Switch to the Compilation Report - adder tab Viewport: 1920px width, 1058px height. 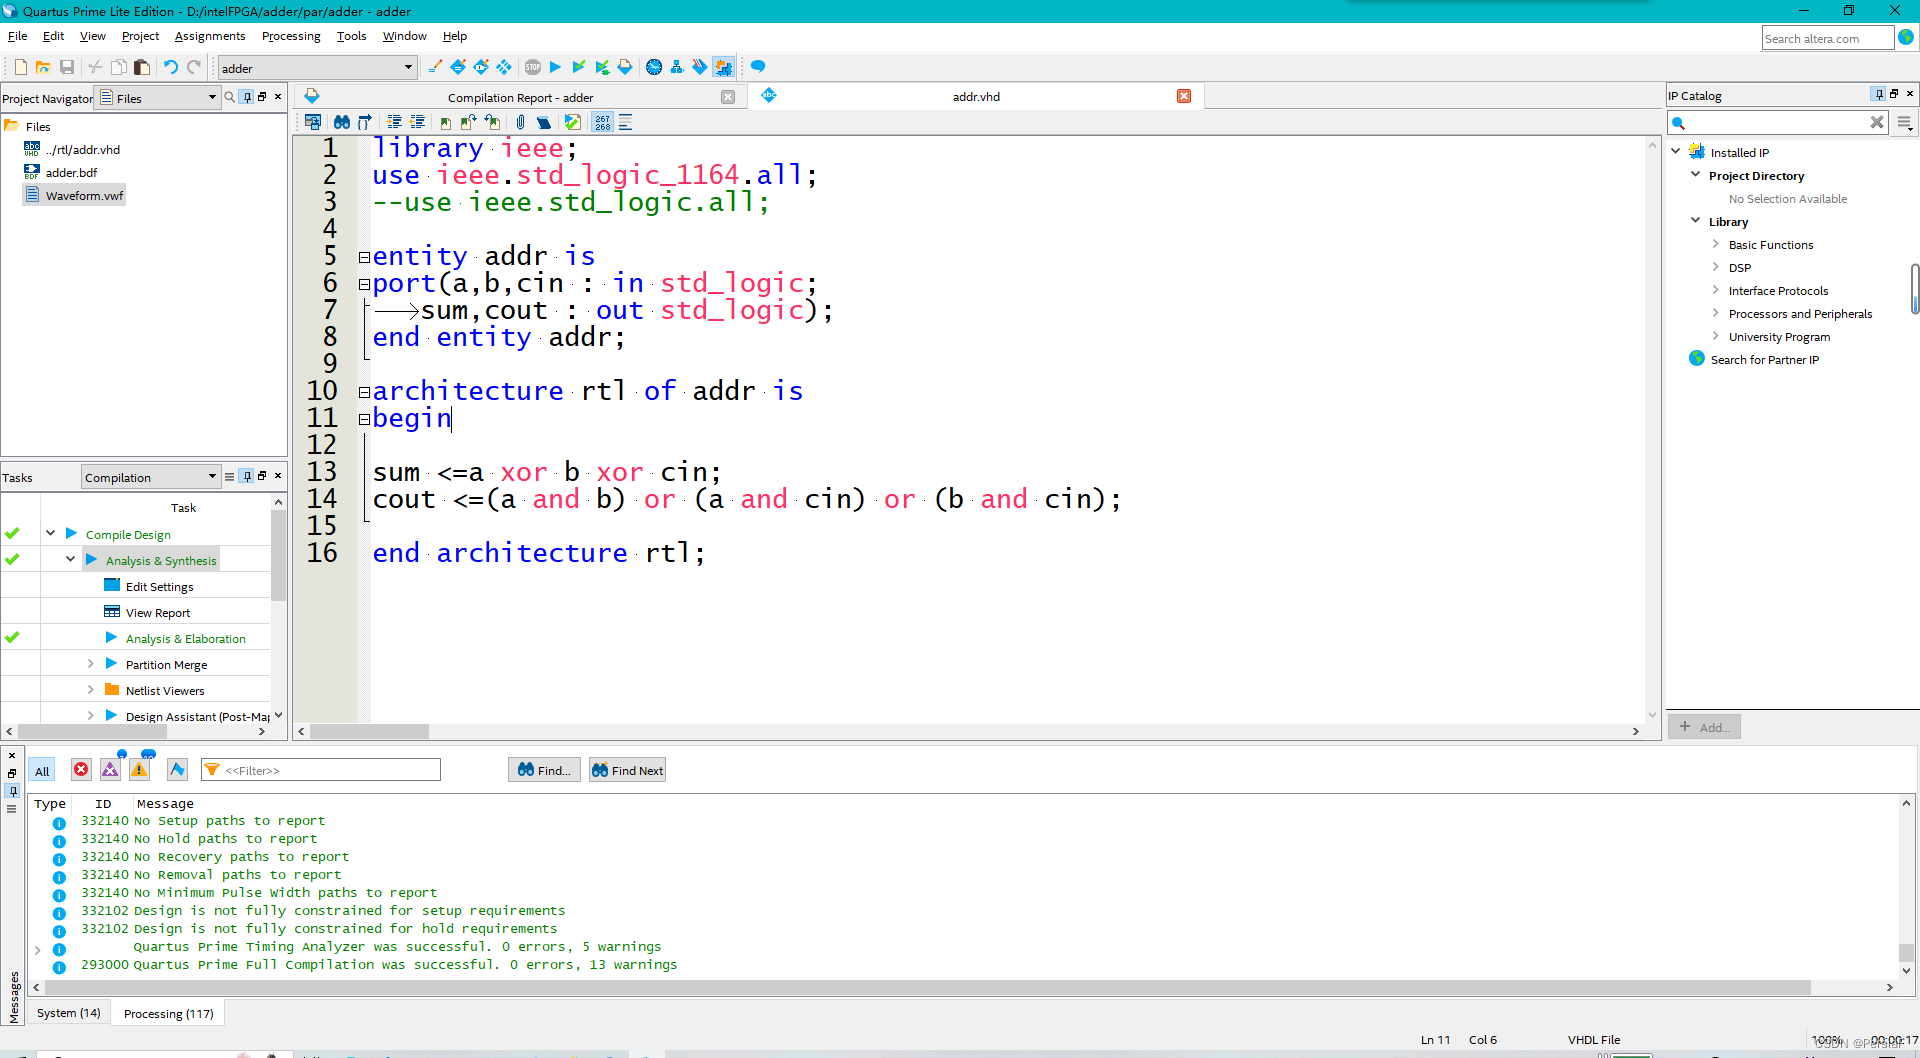(x=520, y=97)
